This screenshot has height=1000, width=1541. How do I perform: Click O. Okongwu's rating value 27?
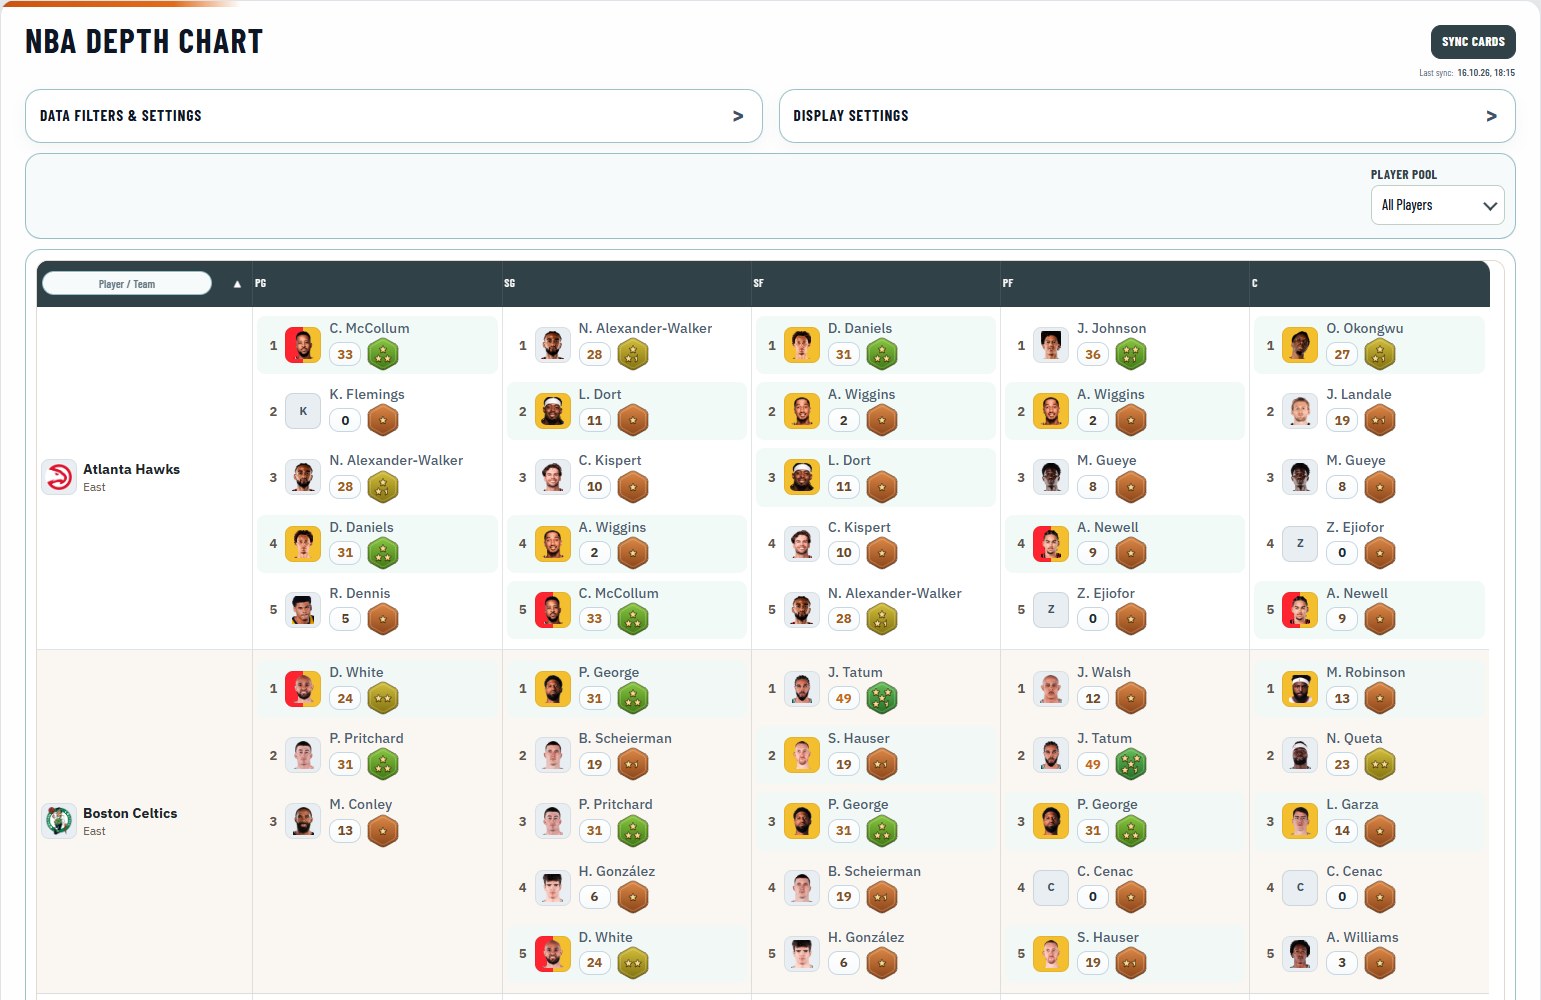[x=1342, y=354]
